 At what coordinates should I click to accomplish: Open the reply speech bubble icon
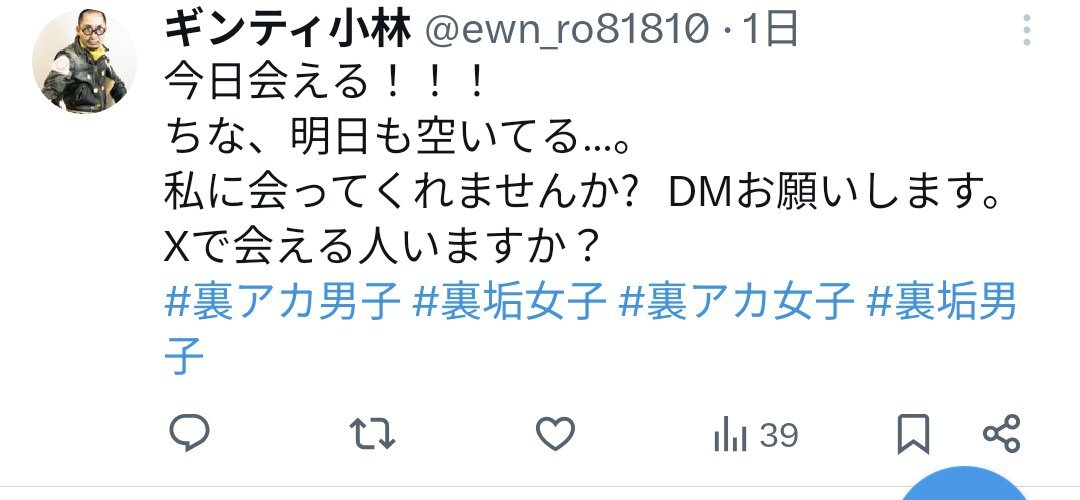(x=189, y=433)
